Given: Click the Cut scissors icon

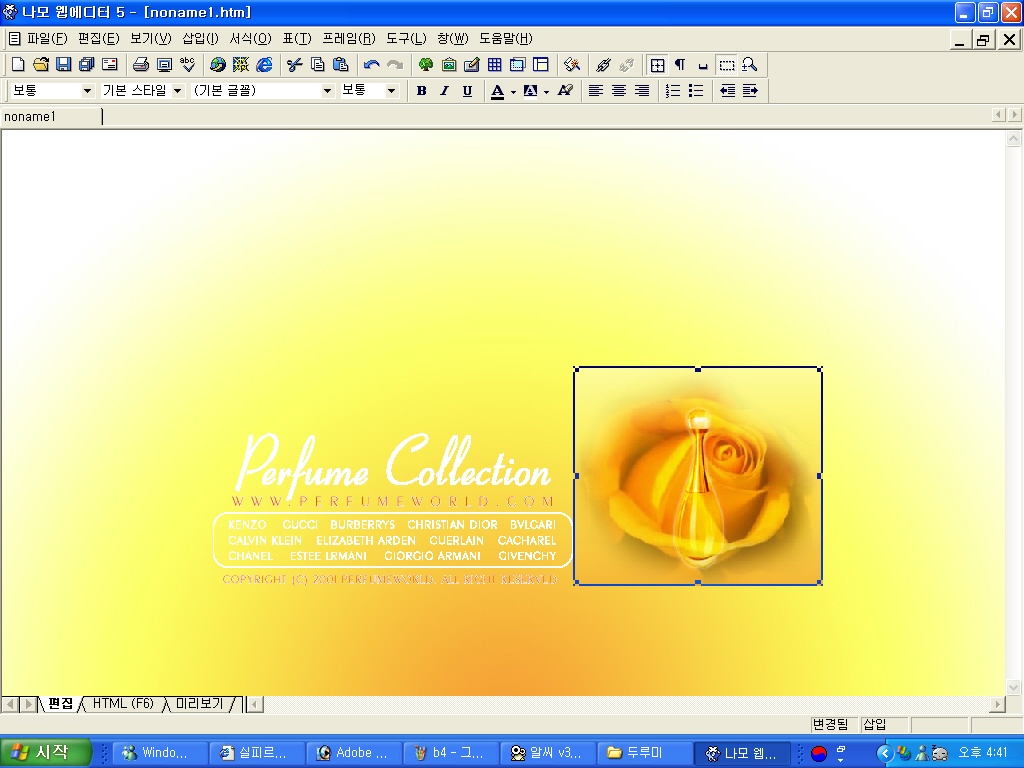Looking at the screenshot, I should pos(294,65).
